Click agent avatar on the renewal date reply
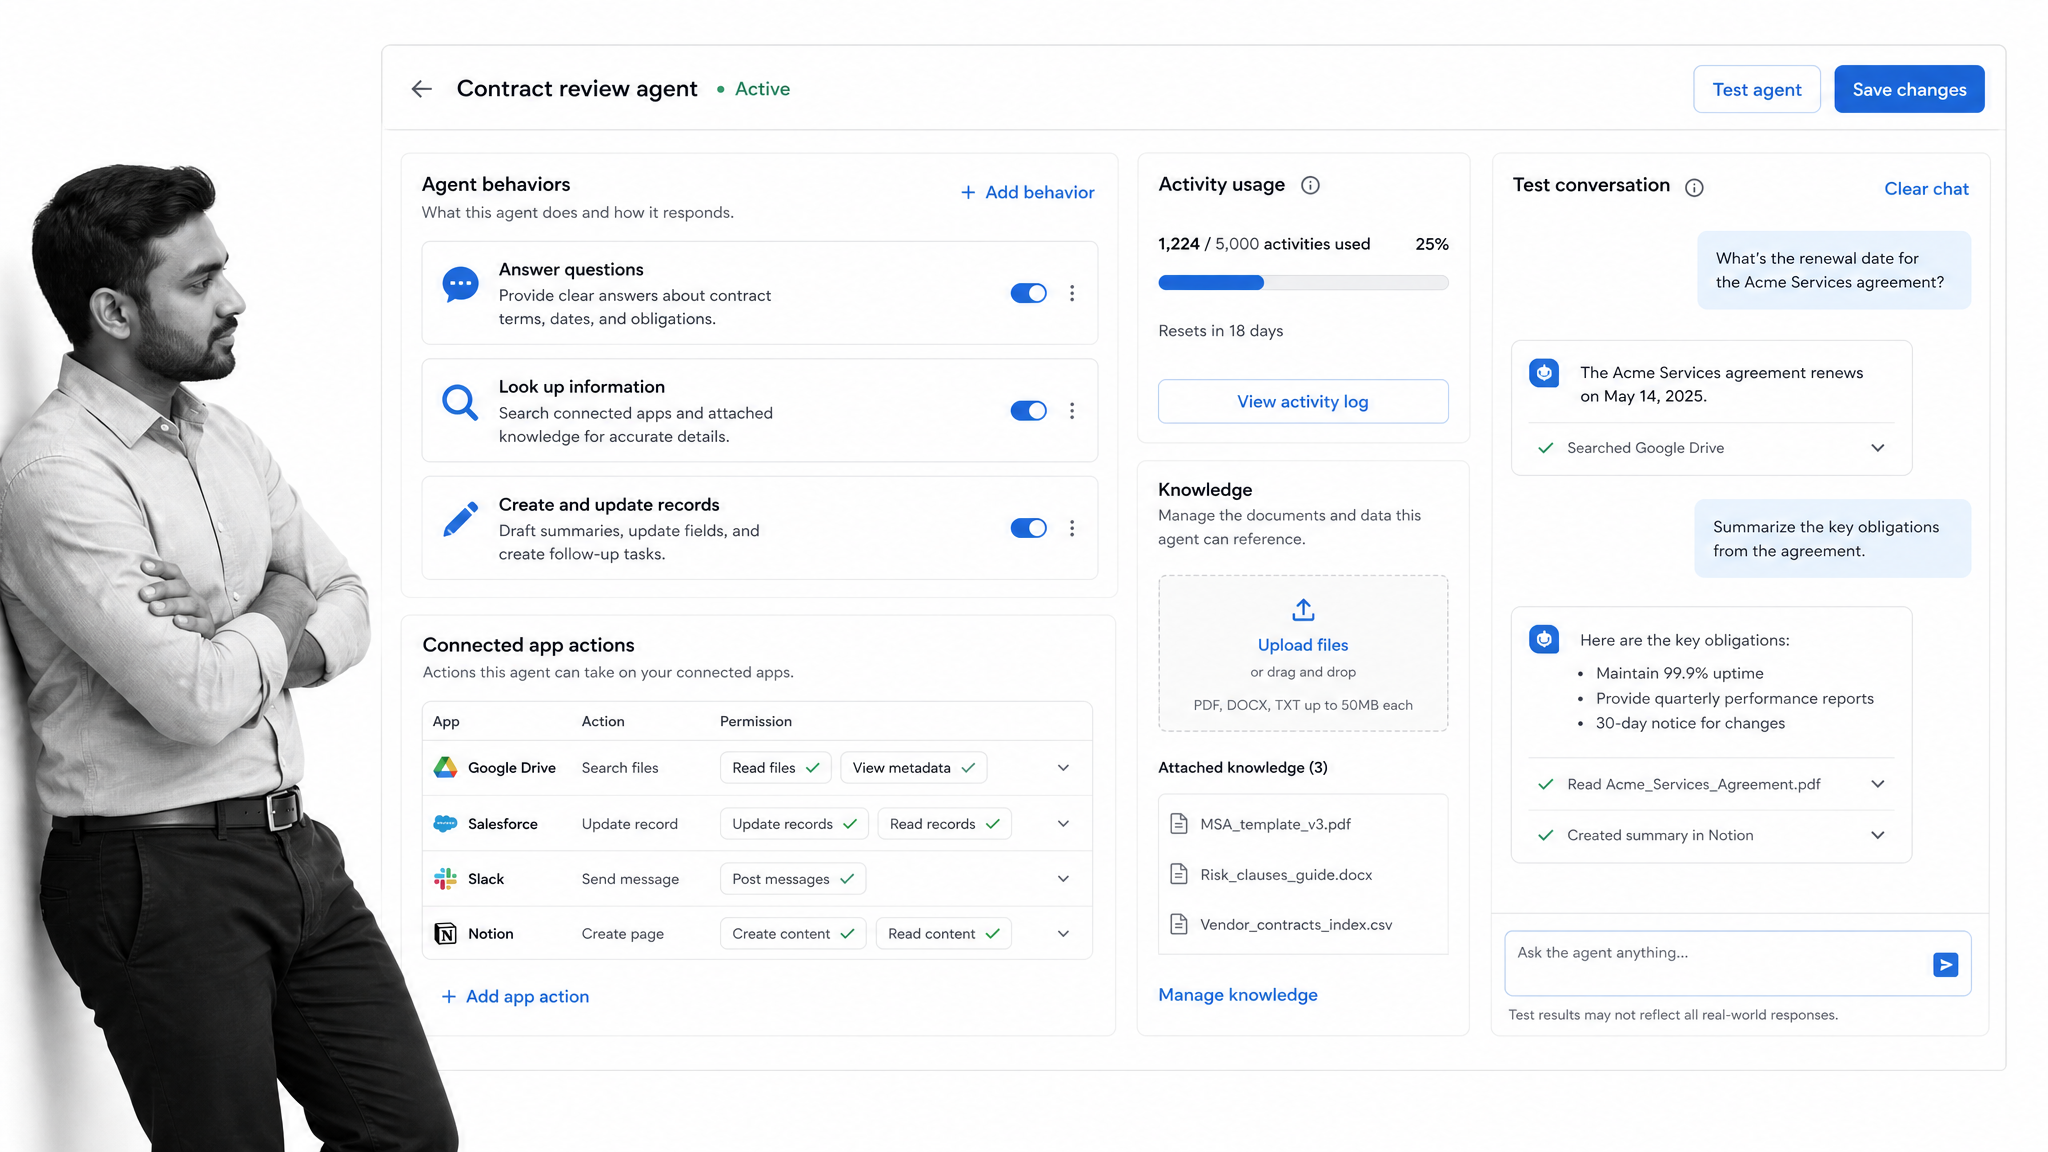 (1544, 373)
